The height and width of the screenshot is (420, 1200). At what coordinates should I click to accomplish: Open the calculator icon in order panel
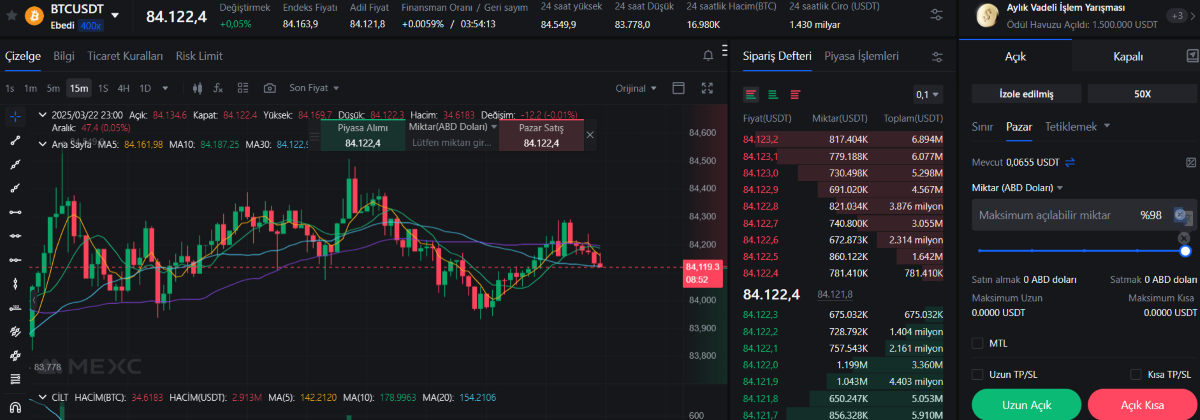coord(1191,161)
